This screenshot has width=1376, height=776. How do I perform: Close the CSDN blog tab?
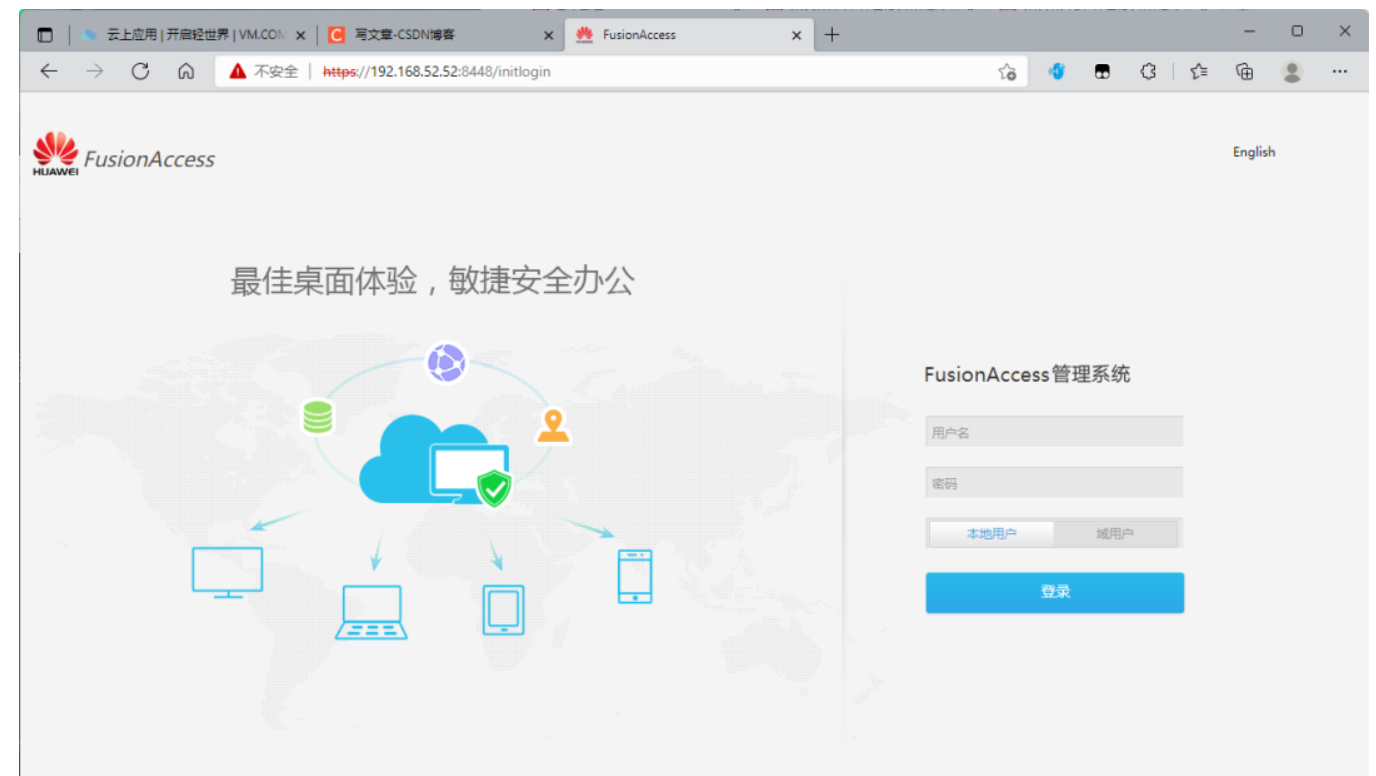(548, 35)
